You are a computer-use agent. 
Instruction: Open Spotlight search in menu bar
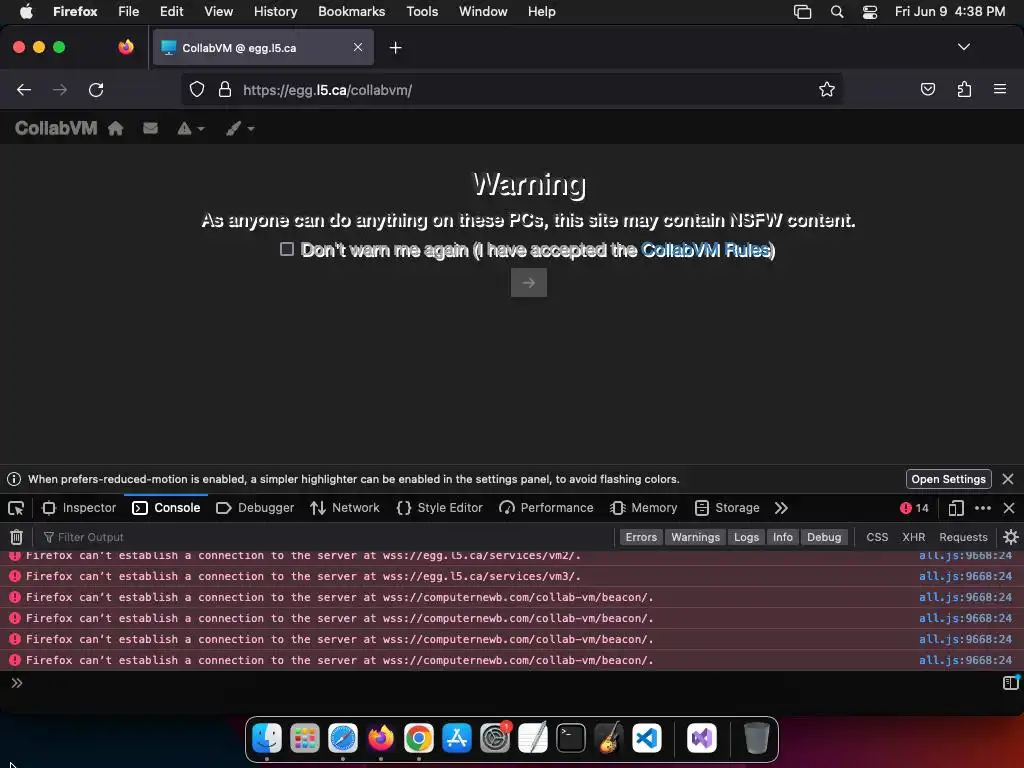click(837, 11)
